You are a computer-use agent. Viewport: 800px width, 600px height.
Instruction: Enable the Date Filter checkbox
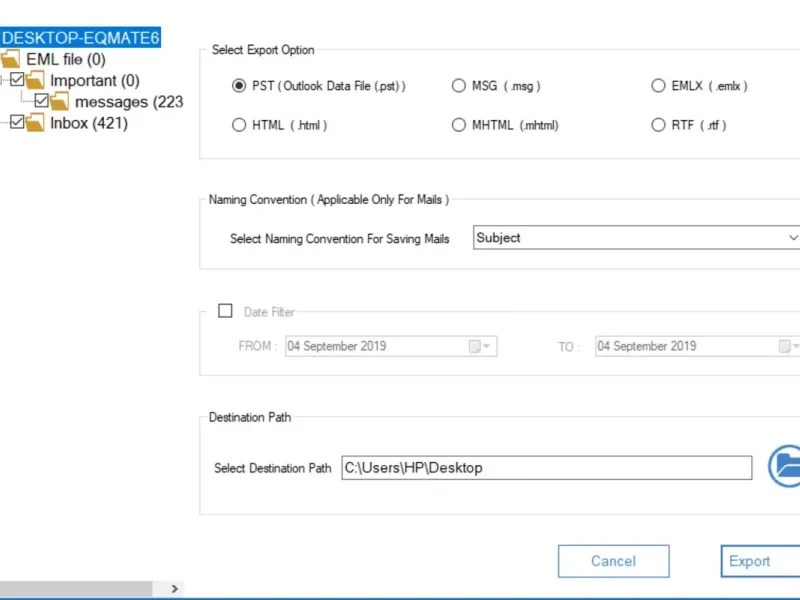[x=225, y=311]
